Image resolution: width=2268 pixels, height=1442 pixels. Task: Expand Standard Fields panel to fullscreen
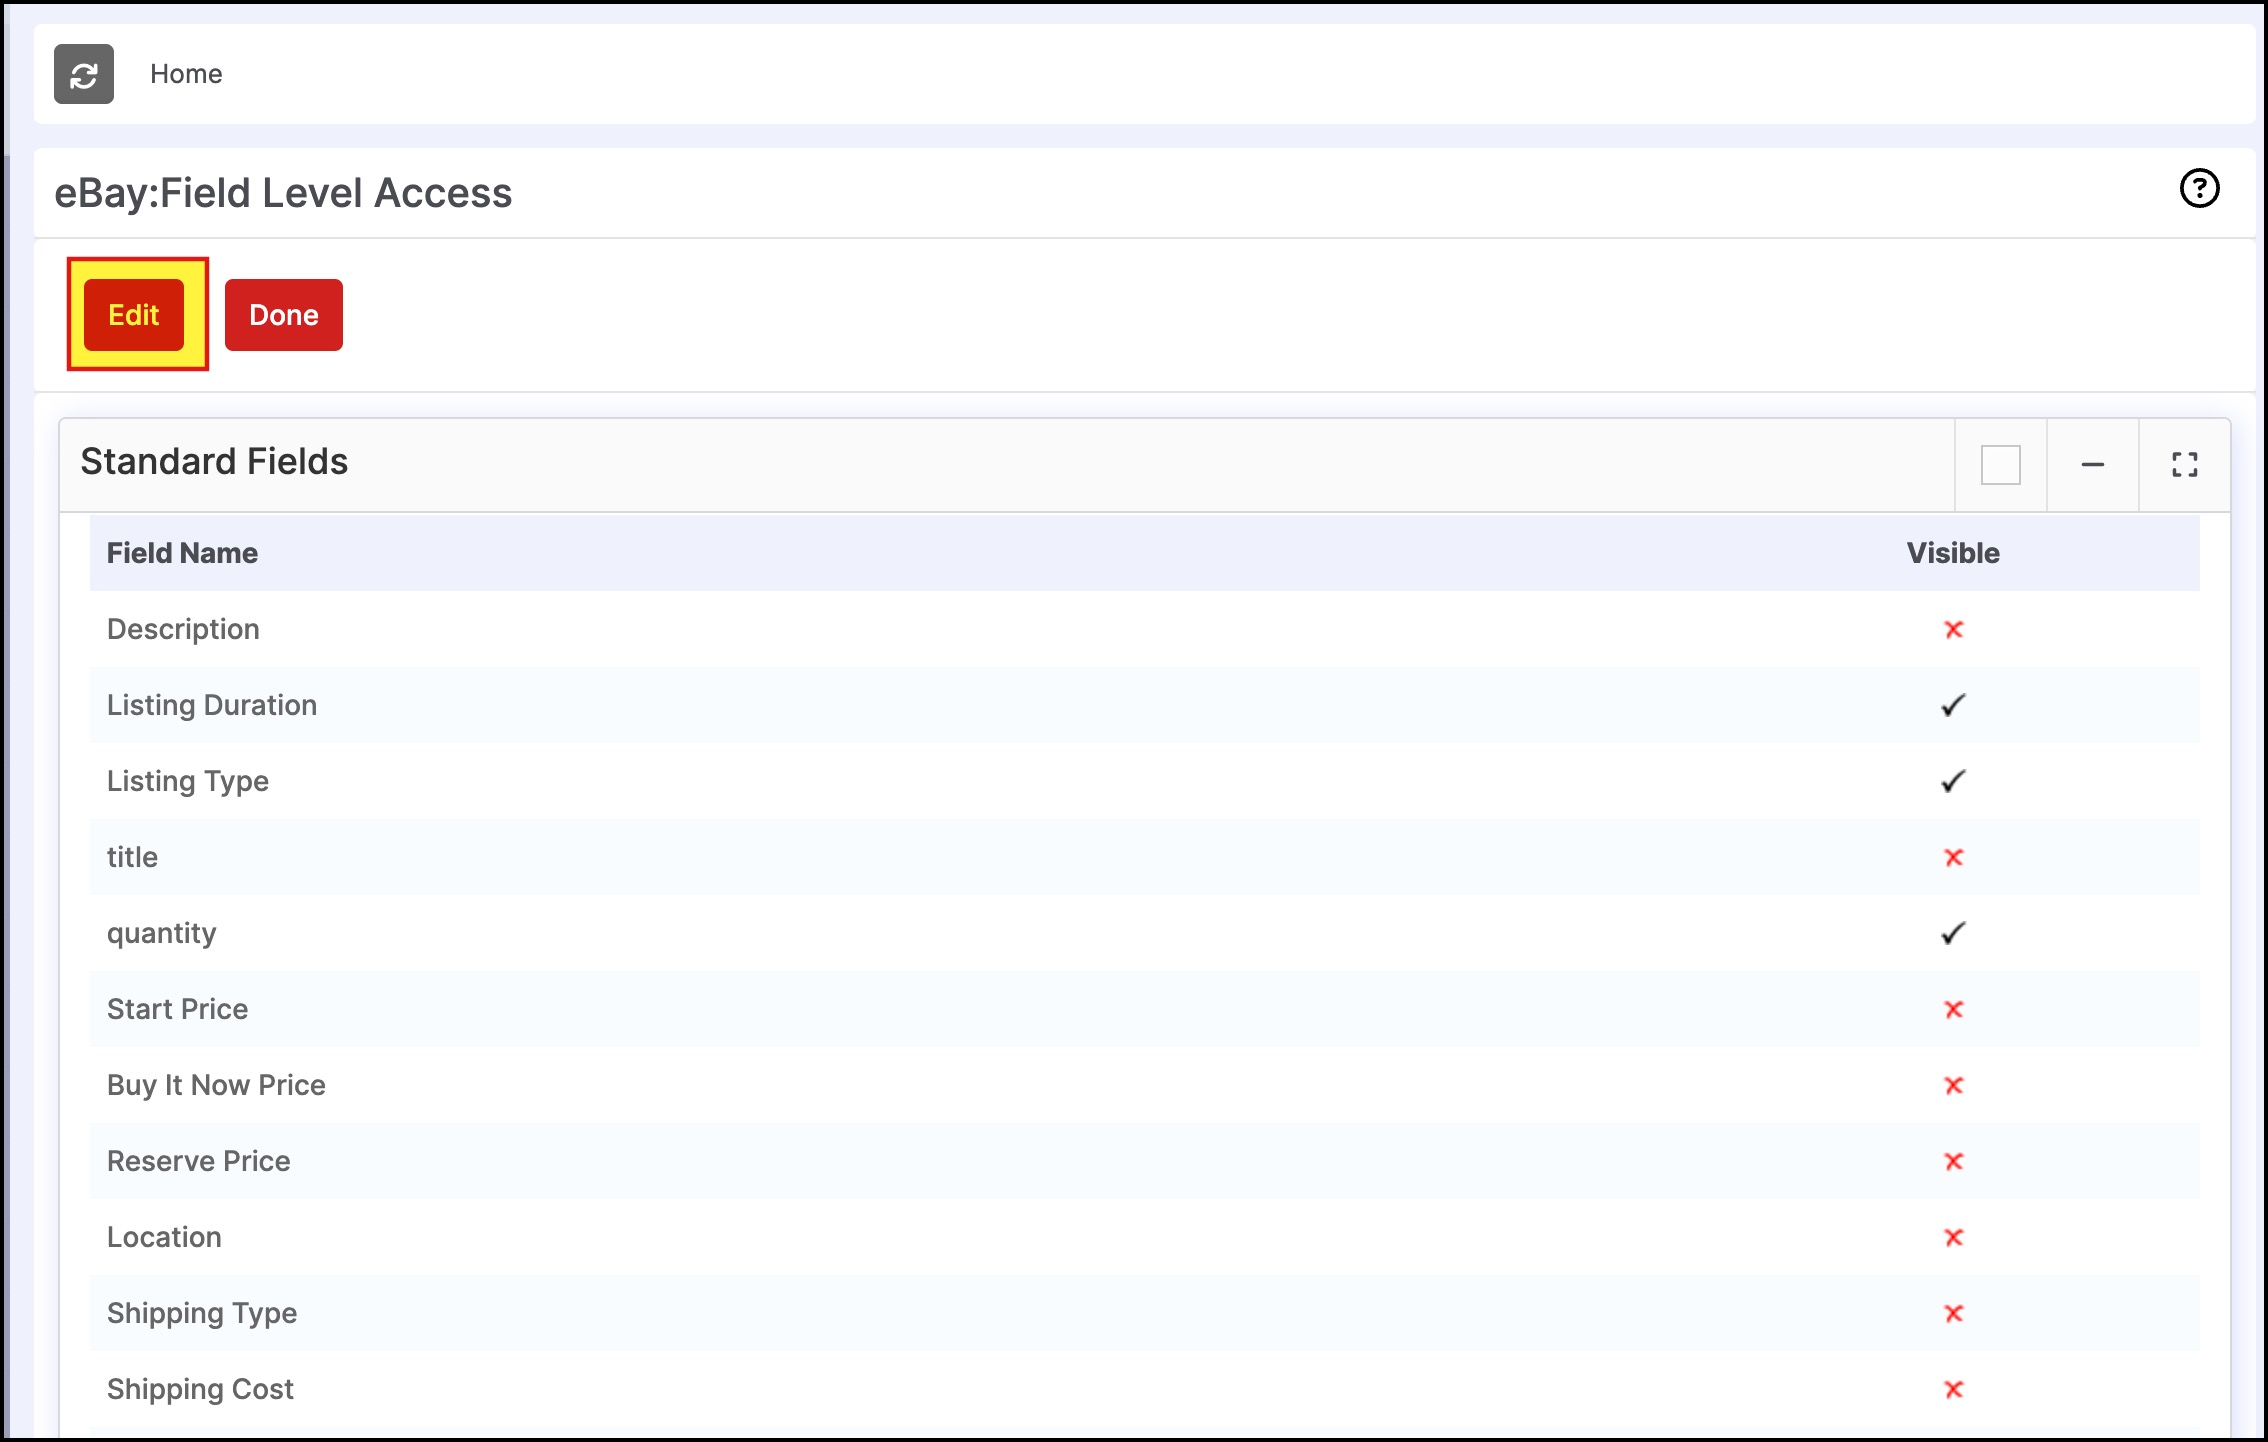click(x=2184, y=465)
